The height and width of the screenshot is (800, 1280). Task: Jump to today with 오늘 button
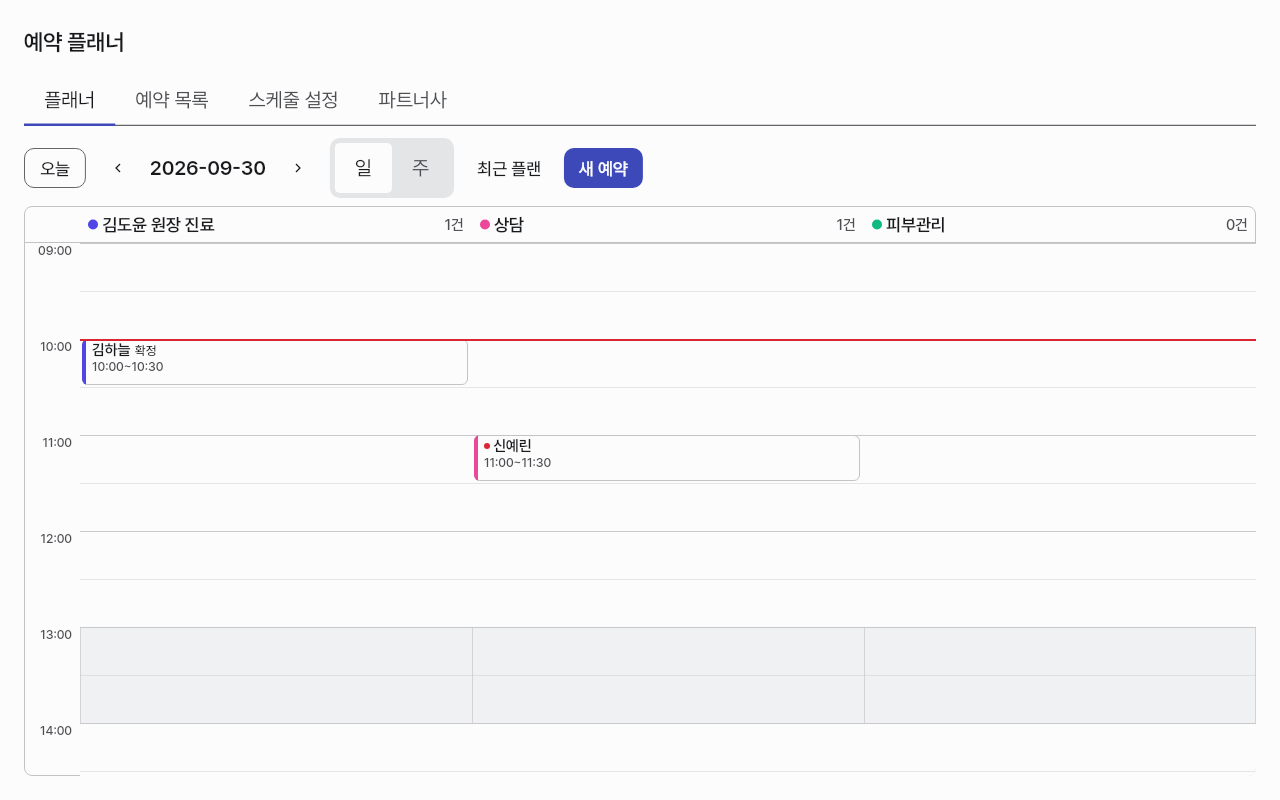tap(55, 168)
